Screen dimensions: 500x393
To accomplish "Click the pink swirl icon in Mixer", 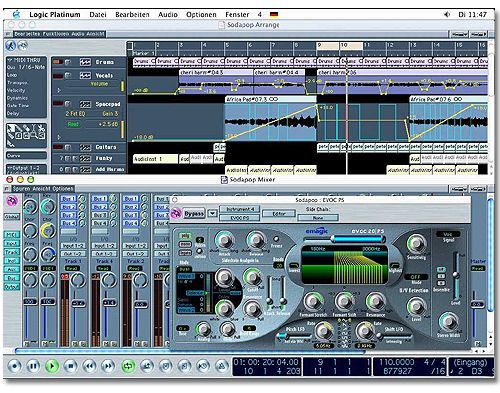I will click(12, 201).
